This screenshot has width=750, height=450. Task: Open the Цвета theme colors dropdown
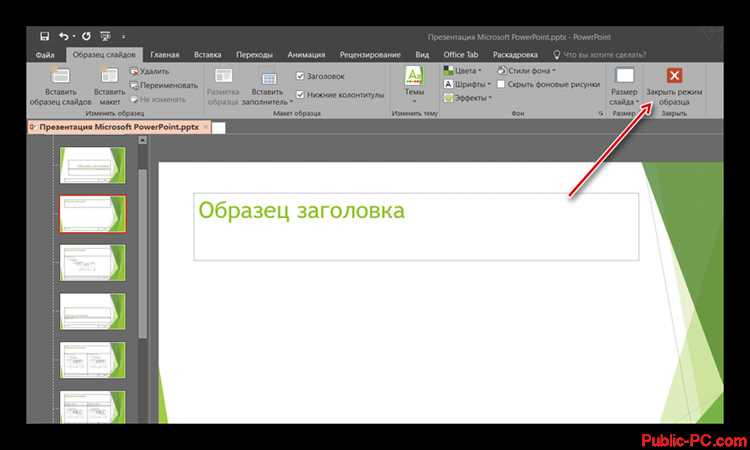(x=462, y=71)
